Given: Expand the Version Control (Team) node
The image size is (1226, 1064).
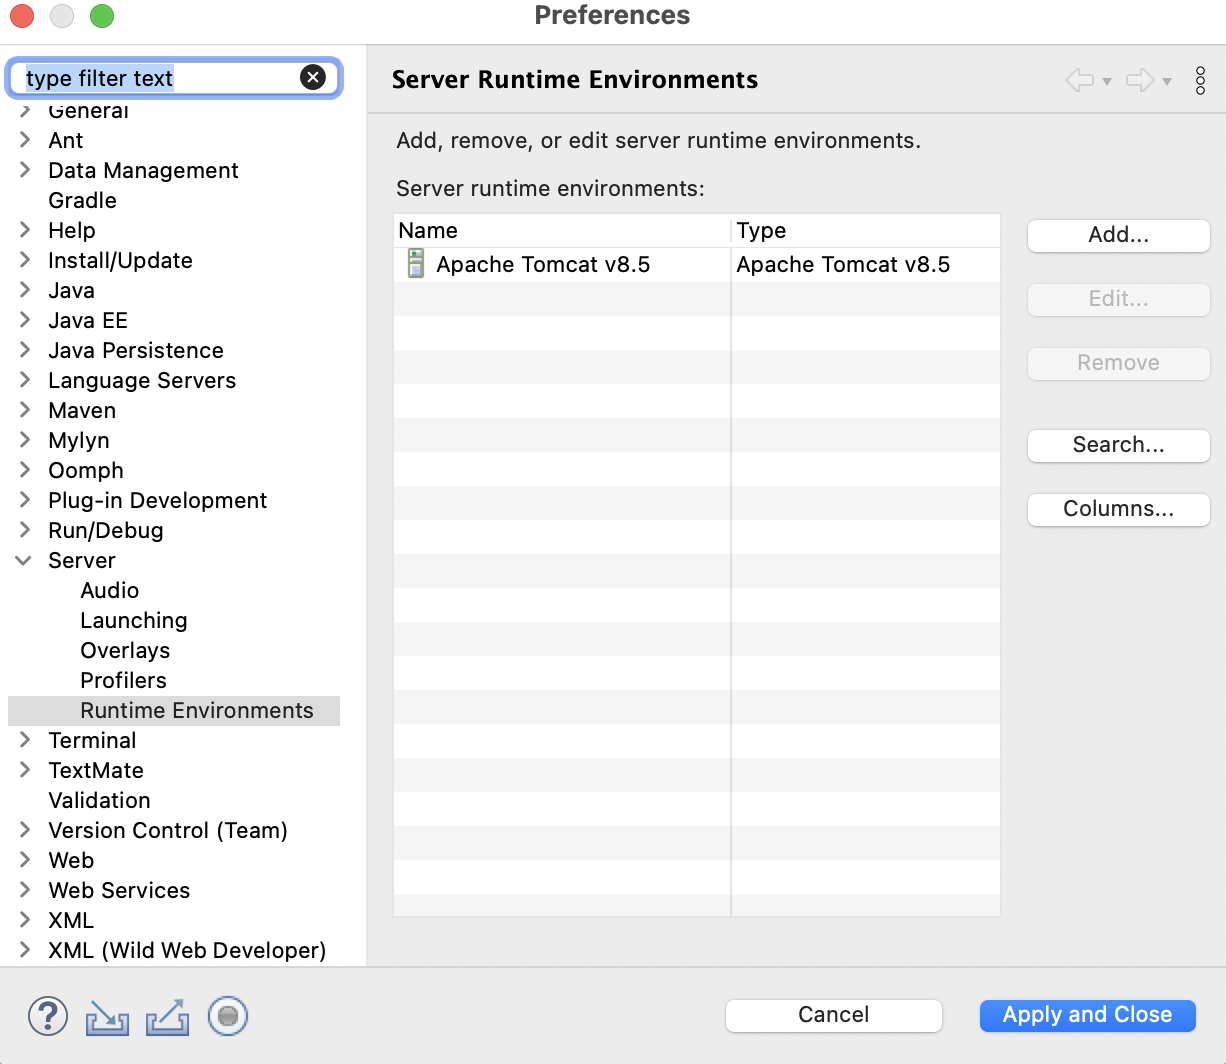Looking at the screenshot, I should [25, 830].
